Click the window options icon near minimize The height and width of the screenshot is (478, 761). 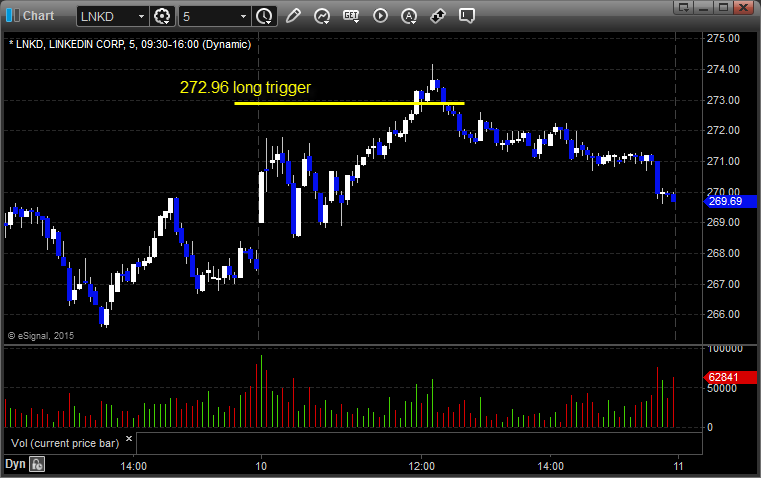(x=684, y=7)
